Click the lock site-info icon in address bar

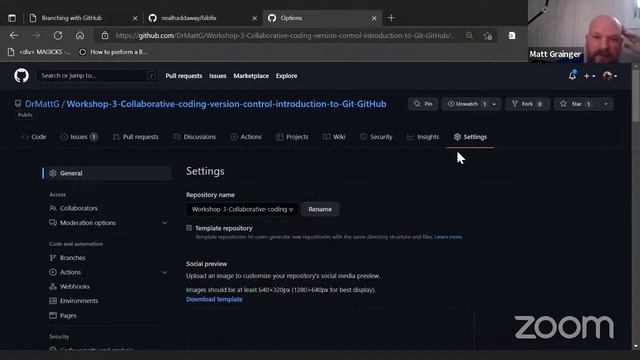click(105, 36)
